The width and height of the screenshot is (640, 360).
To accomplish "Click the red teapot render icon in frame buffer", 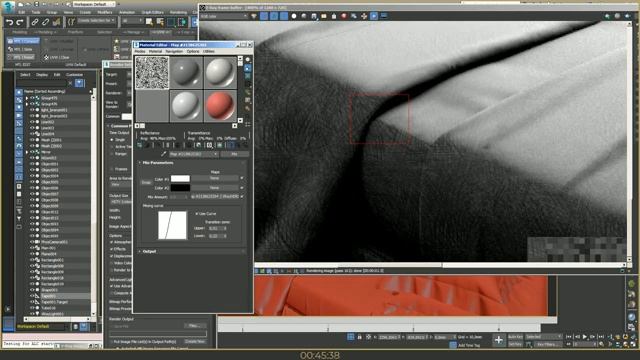I will [344, 16].
